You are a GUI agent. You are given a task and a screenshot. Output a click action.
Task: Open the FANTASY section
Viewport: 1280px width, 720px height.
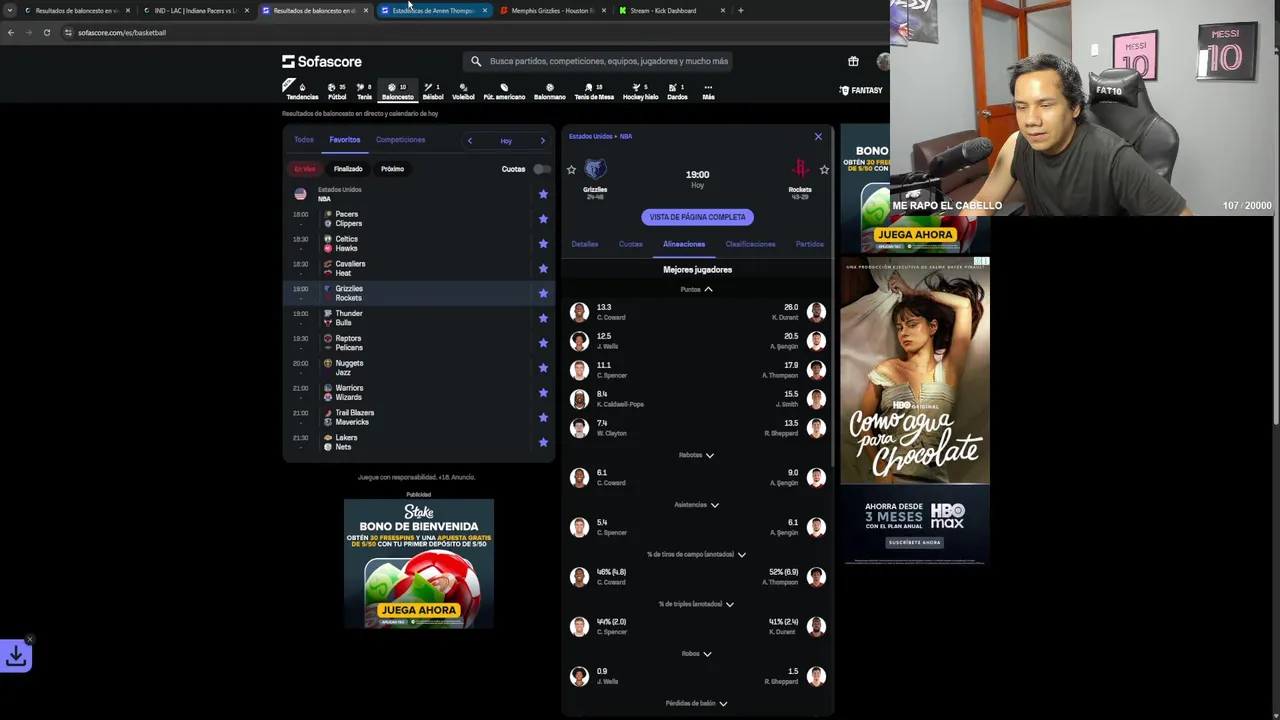coord(861,91)
